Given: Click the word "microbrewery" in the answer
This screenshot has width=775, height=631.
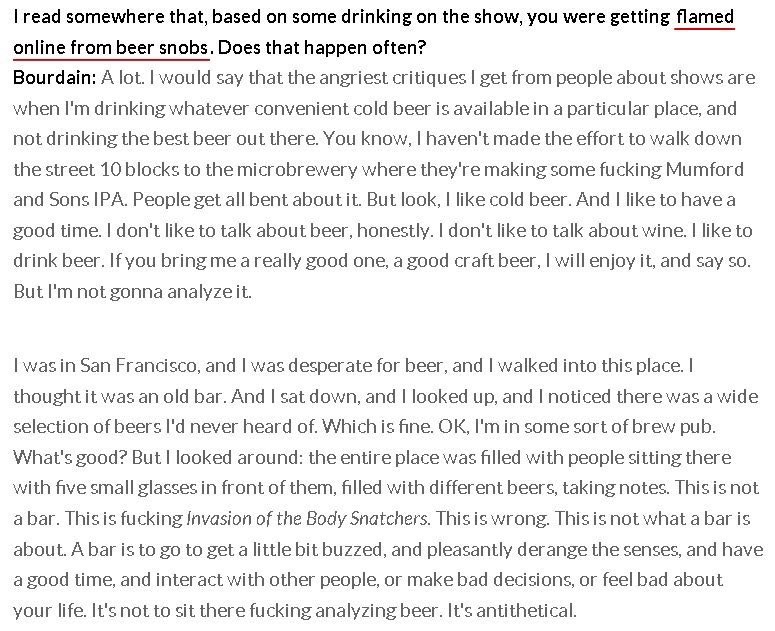Looking at the screenshot, I should pyautogui.click(x=297, y=169).
